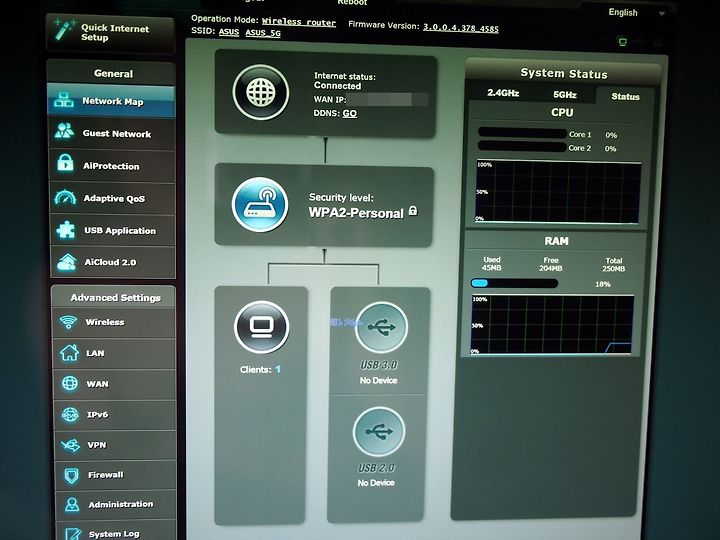Click the magic wand setup icon
Viewport: 720px width, 540px height.
coord(64,30)
